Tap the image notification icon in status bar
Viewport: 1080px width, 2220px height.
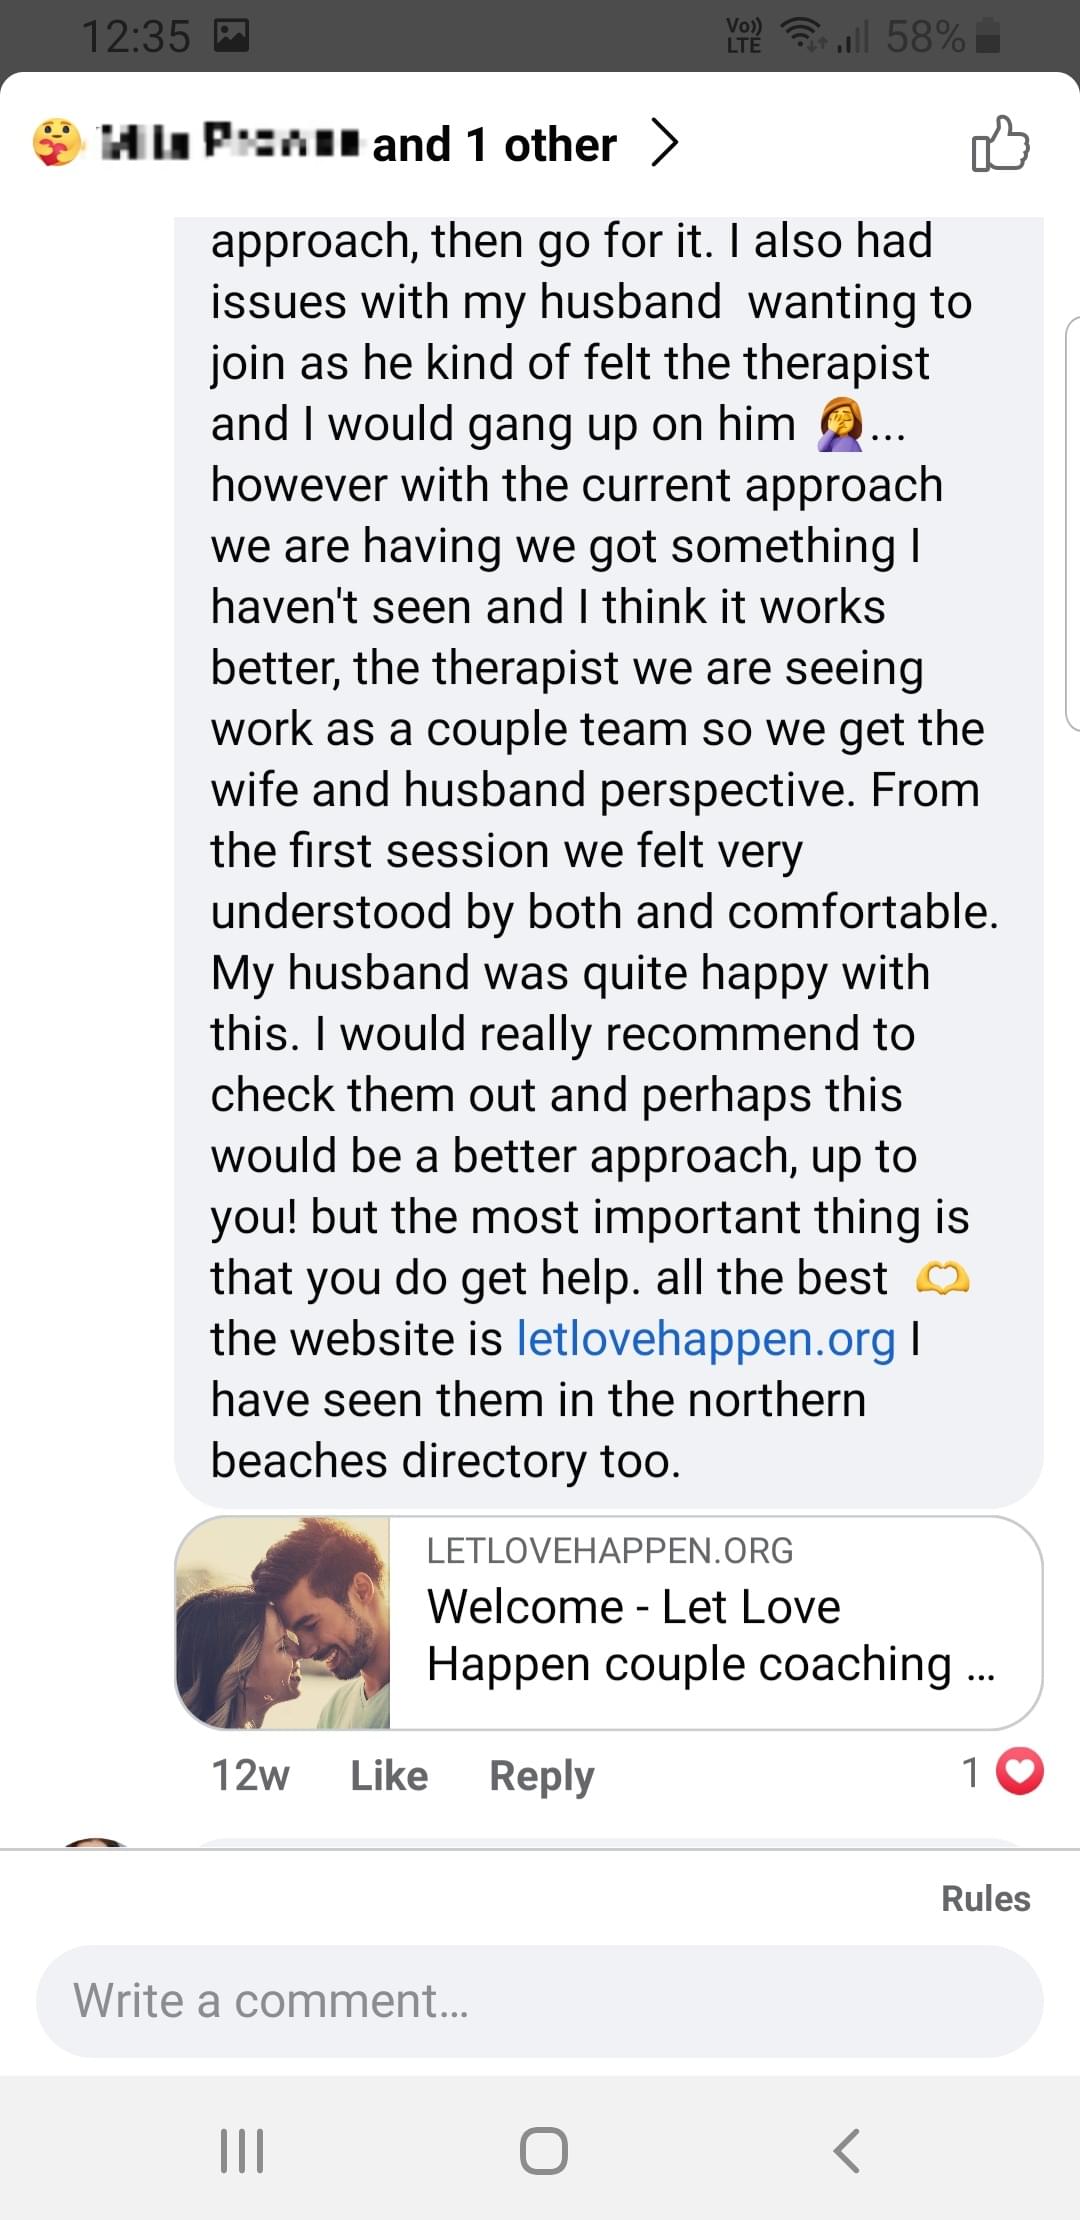coord(231,37)
